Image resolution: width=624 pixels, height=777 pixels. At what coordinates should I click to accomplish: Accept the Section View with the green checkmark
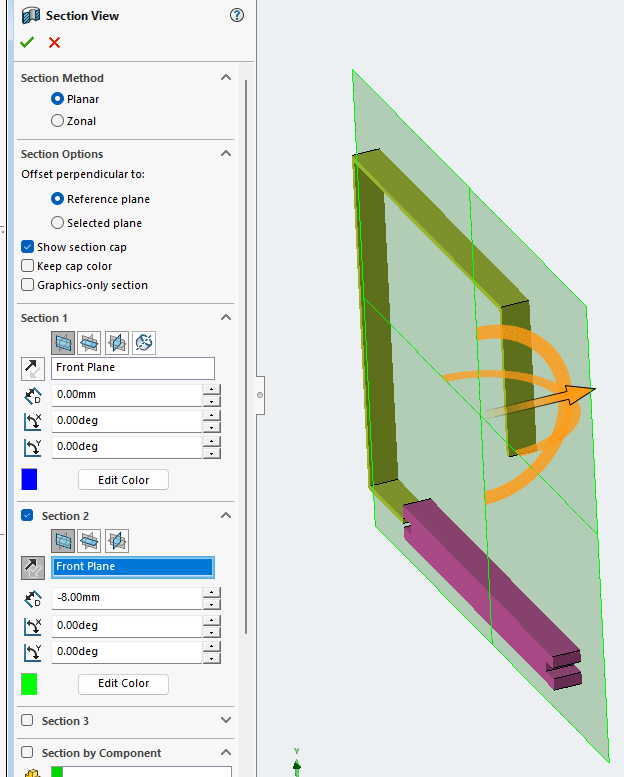click(x=27, y=42)
